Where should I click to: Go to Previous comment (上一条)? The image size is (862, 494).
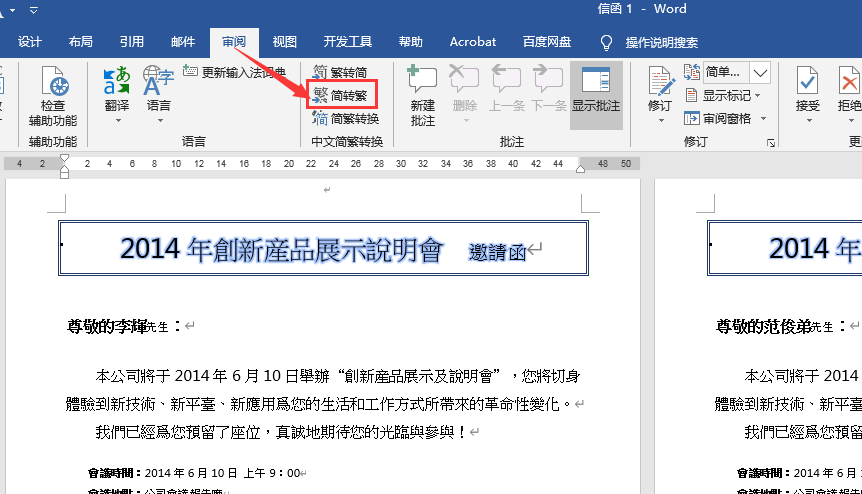[x=506, y=89]
